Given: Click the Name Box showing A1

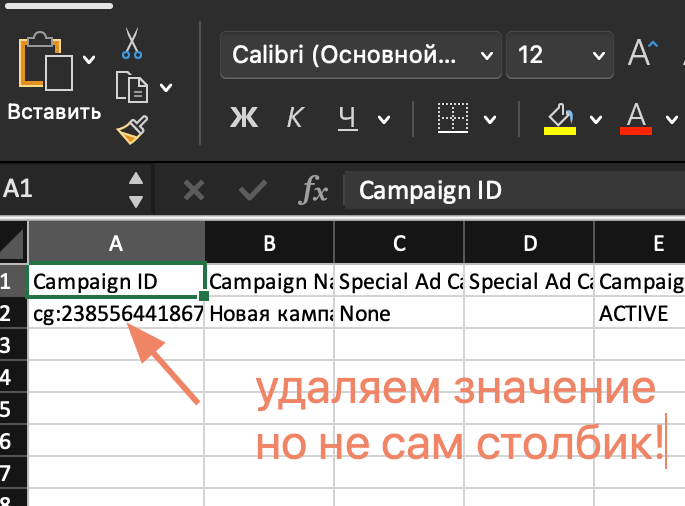Looking at the screenshot, I should click(x=61, y=189).
